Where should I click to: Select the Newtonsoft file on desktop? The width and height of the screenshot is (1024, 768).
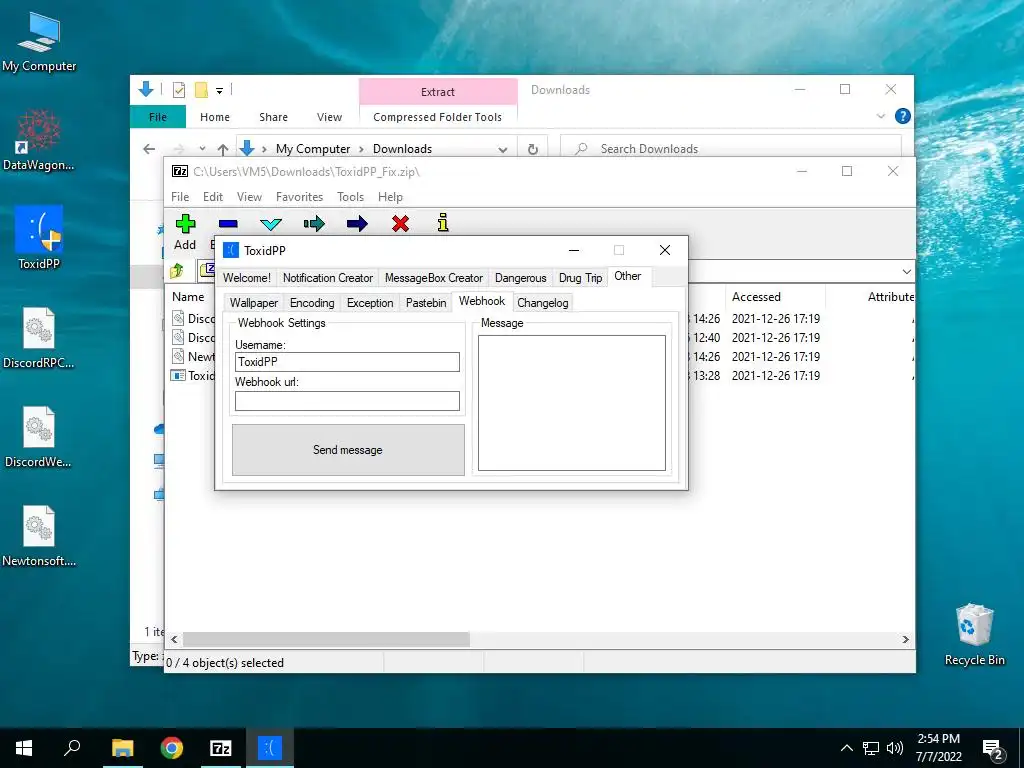click(x=39, y=536)
